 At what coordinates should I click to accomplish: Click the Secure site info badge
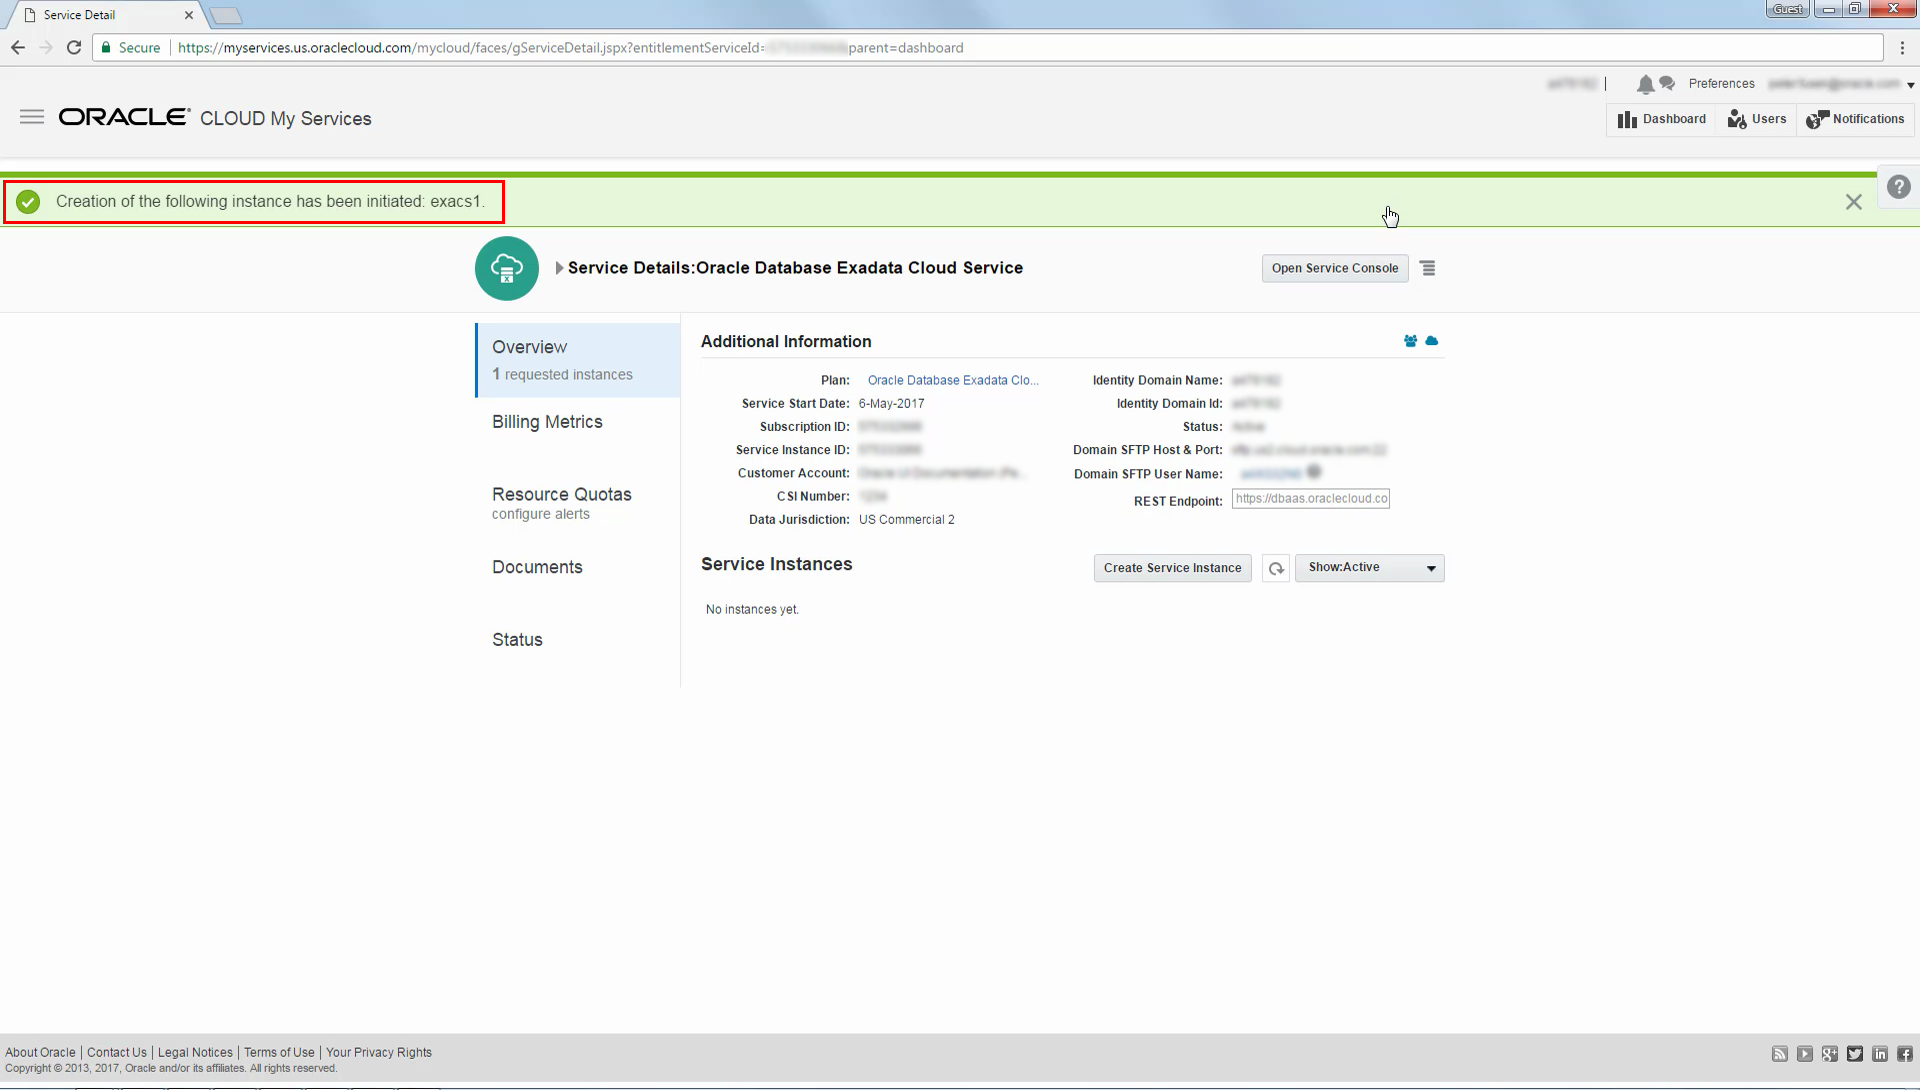click(131, 47)
